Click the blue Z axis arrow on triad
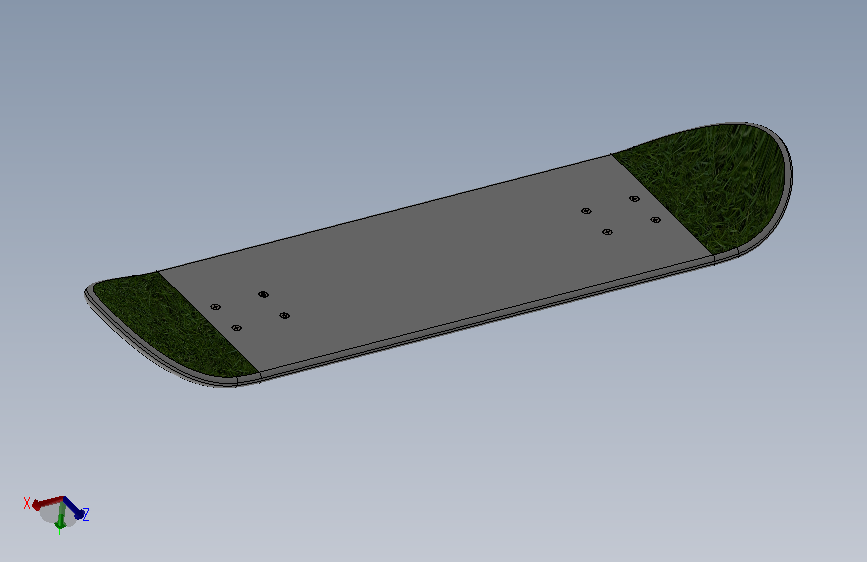The width and height of the screenshot is (867, 562). click(75, 509)
